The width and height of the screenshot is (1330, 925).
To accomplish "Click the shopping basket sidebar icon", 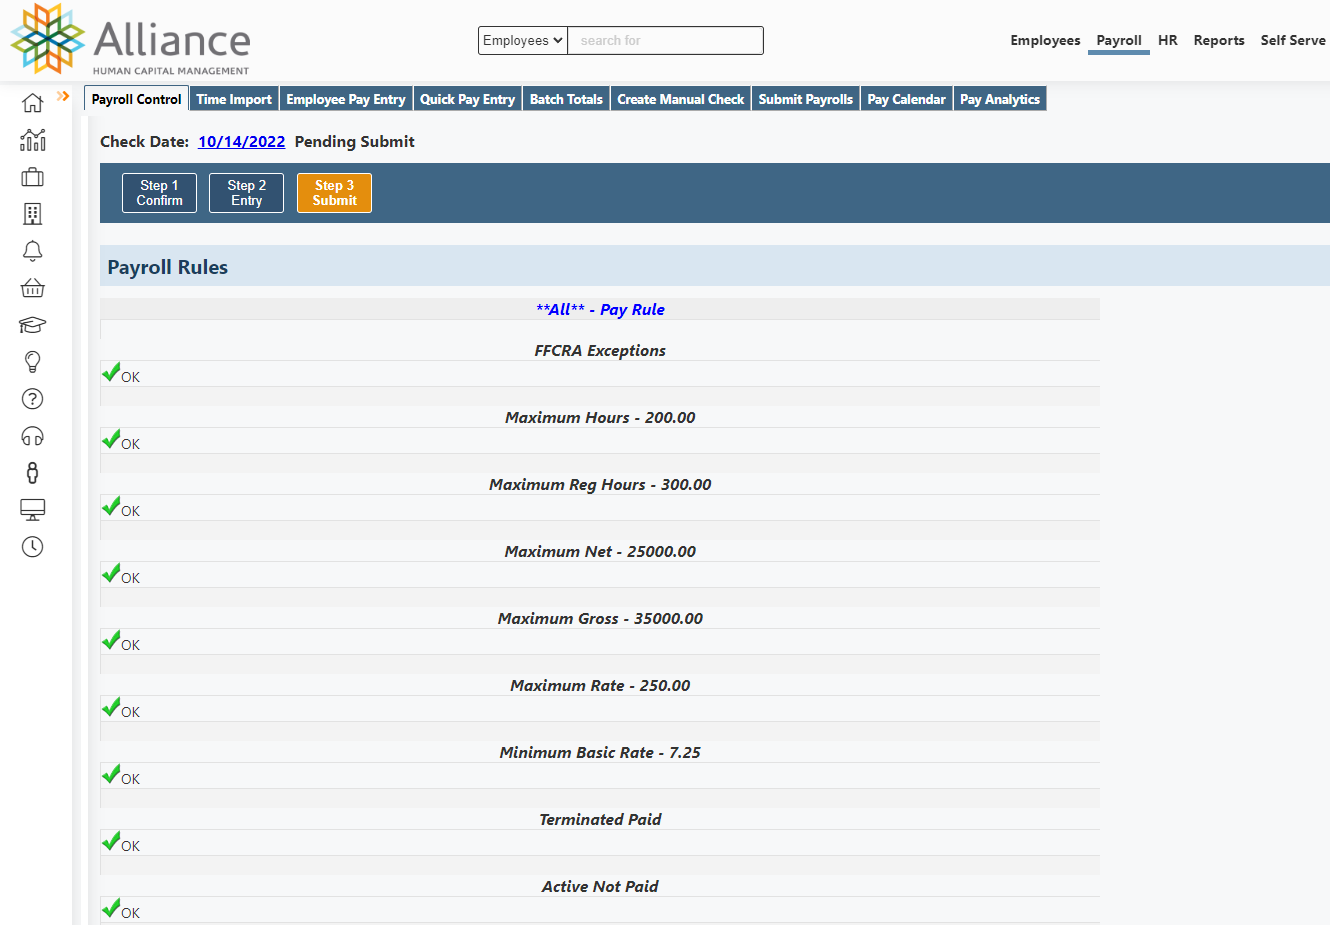I will pyautogui.click(x=33, y=288).
